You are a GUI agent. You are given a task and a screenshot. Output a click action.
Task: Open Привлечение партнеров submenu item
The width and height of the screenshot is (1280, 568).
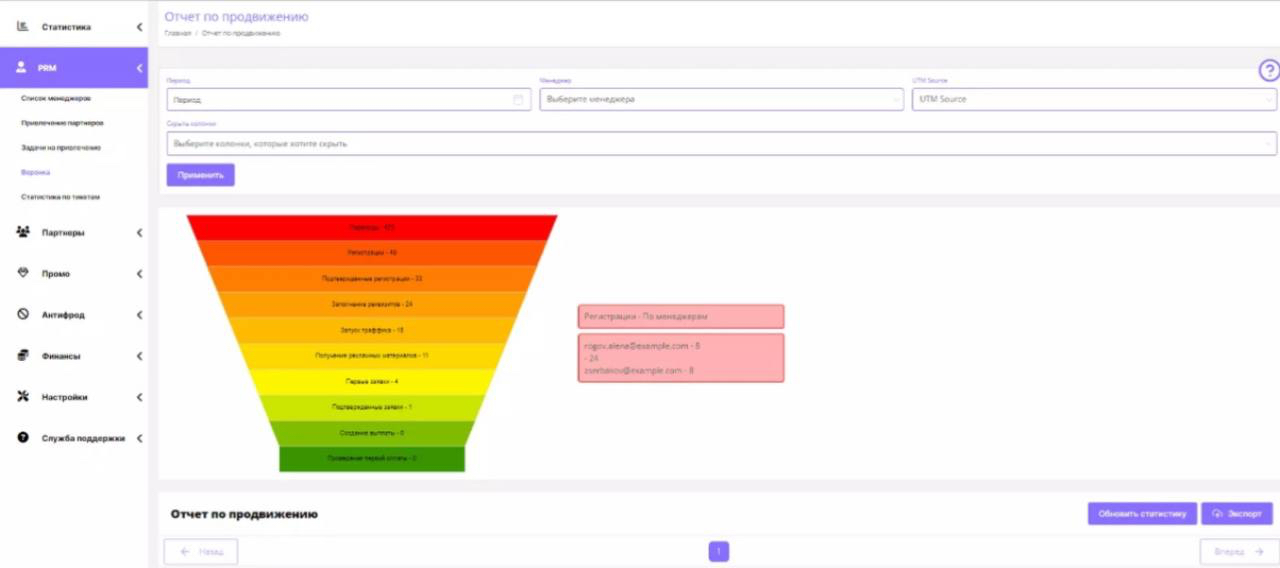click(x=62, y=123)
